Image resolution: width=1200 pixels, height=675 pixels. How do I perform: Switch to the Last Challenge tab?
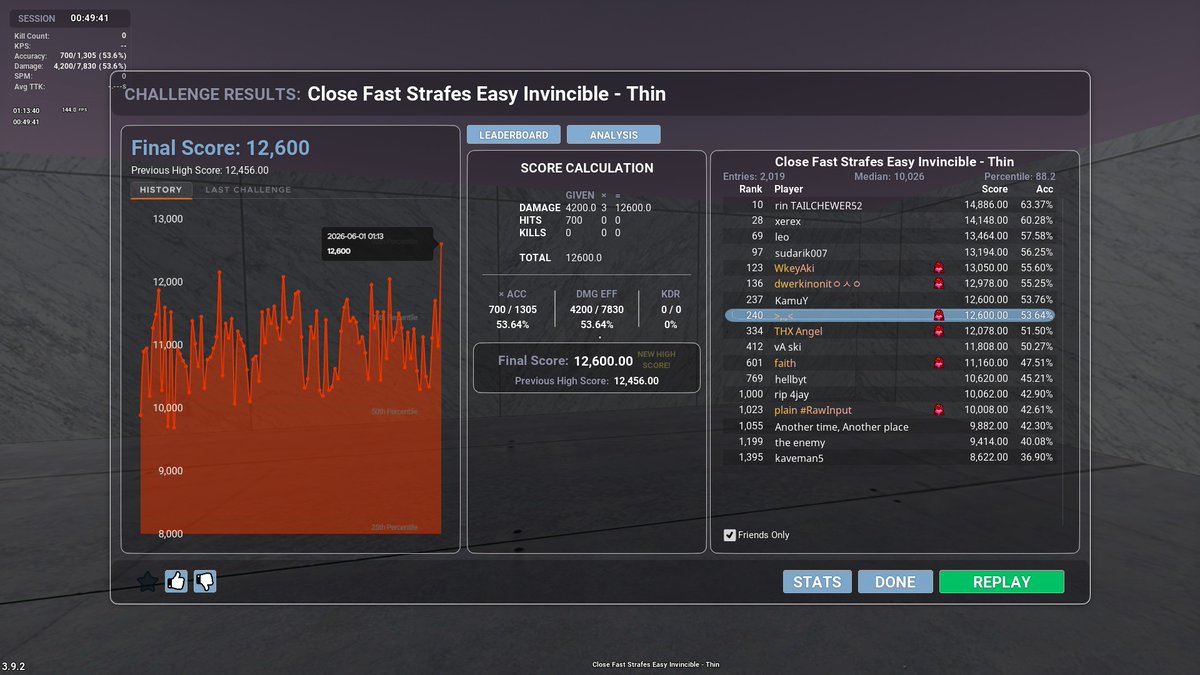click(248, 189)
